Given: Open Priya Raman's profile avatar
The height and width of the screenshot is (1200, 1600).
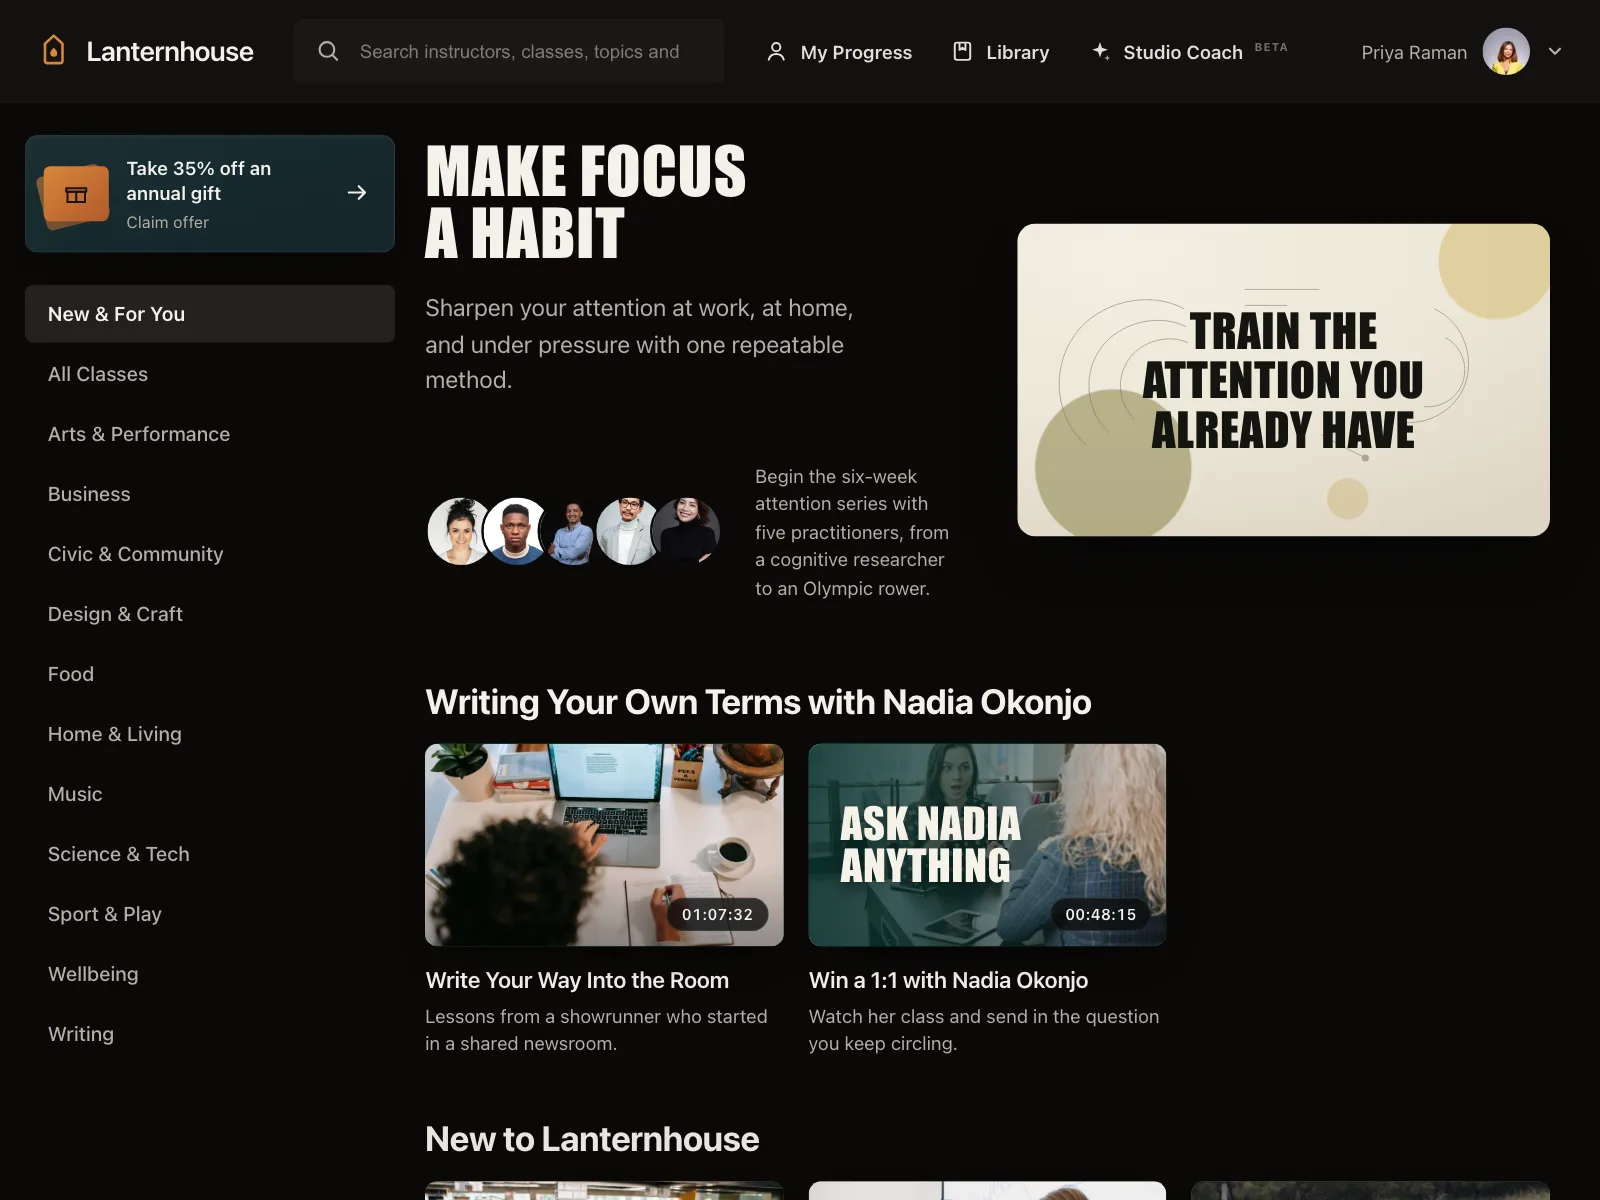Looking at the screenshot, I should click(1506, 51).
